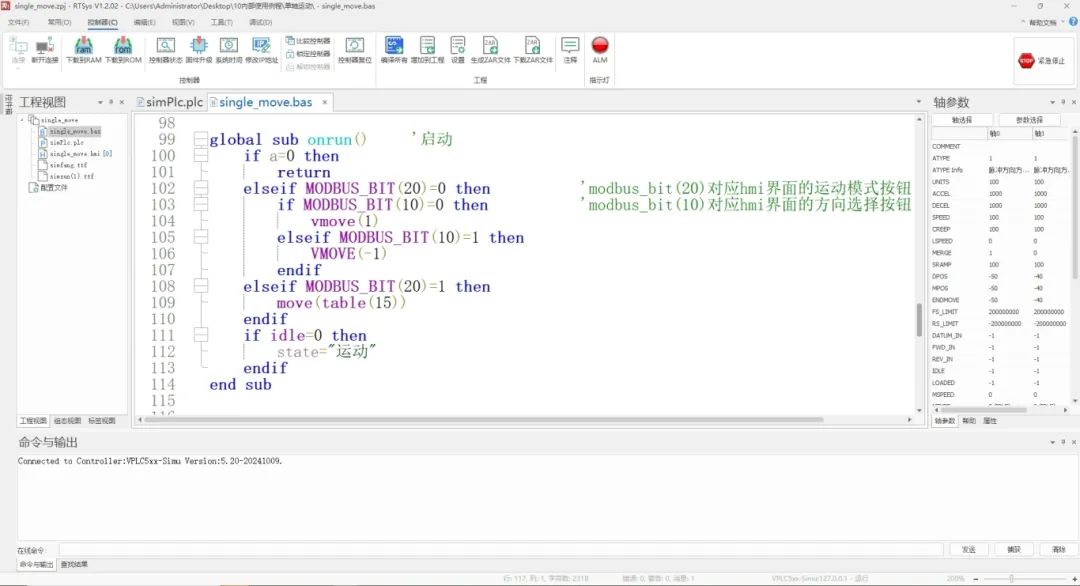1080x586 pixels.
Task: Switch to the 标签视图 bottom tab
Action: tap(101, 421)
